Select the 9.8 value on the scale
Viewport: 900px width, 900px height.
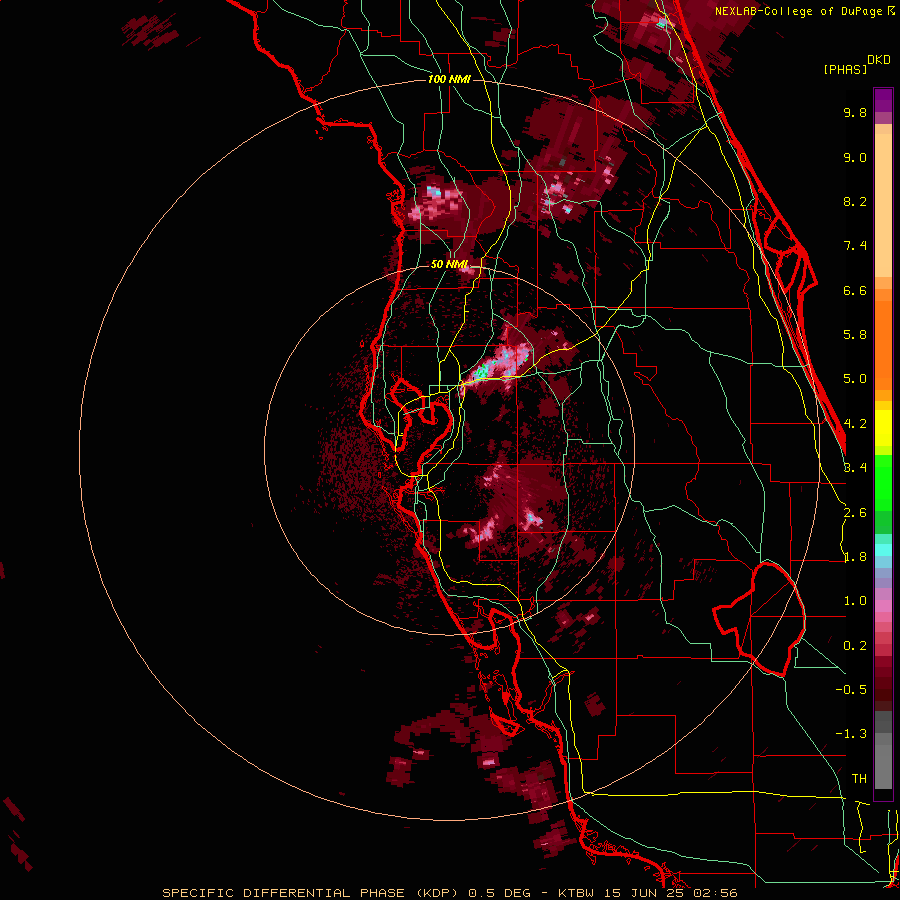tap(855, 112)
